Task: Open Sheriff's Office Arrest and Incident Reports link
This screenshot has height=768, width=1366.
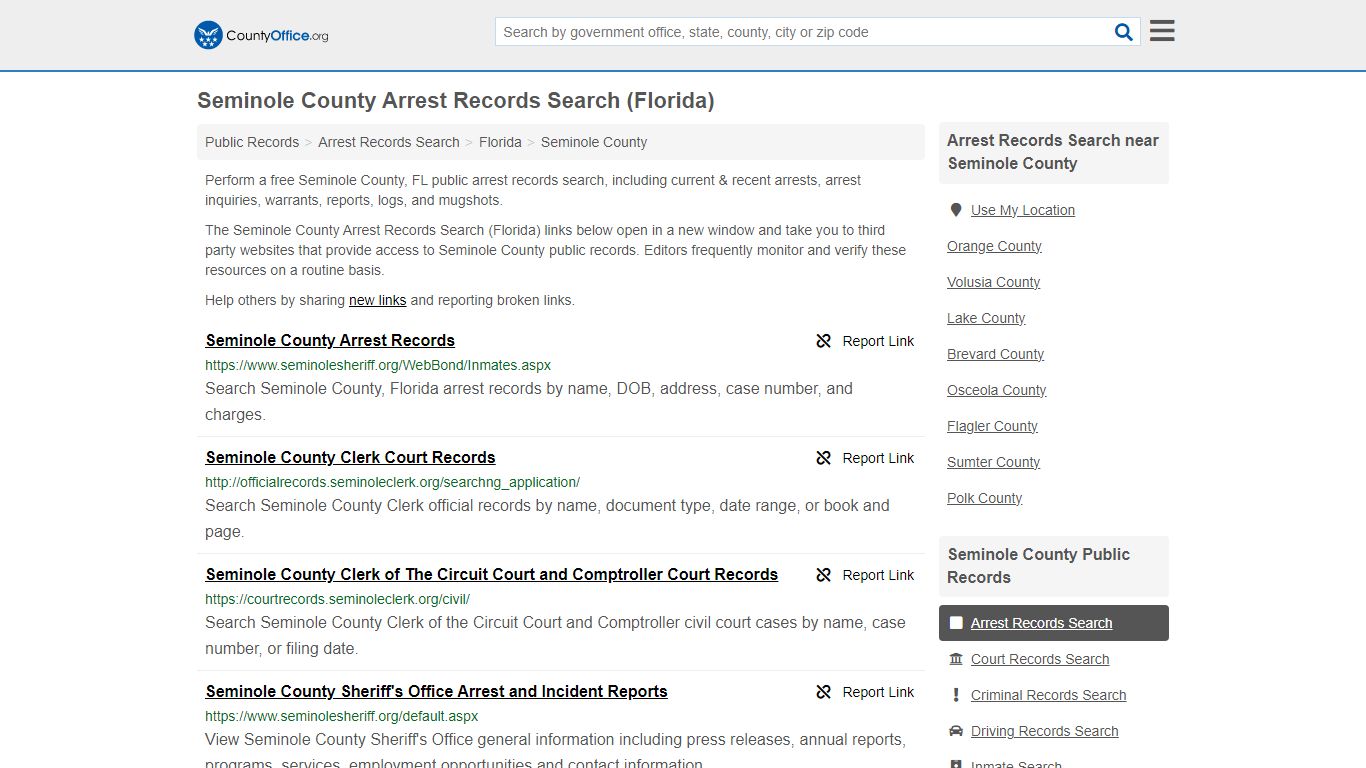Action: point(436,691)
